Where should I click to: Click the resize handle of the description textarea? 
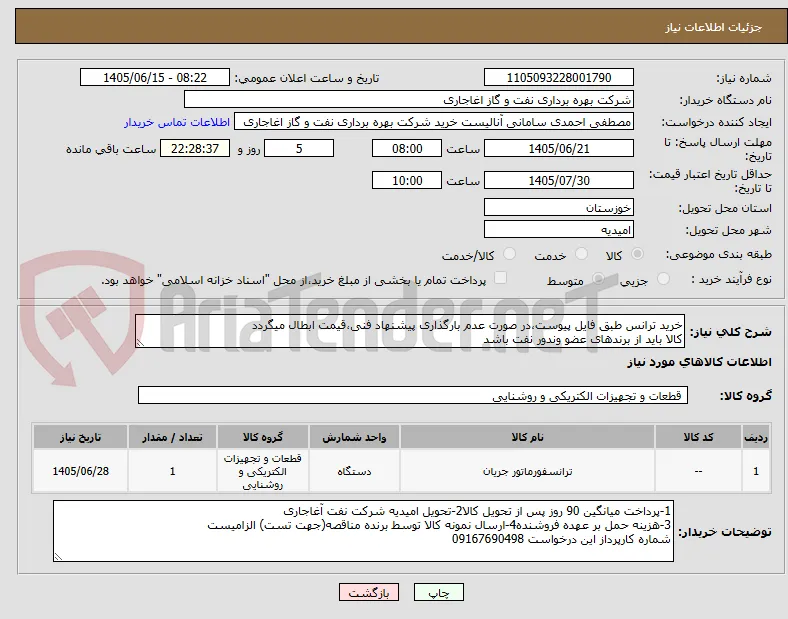click(x=140, y=343)
